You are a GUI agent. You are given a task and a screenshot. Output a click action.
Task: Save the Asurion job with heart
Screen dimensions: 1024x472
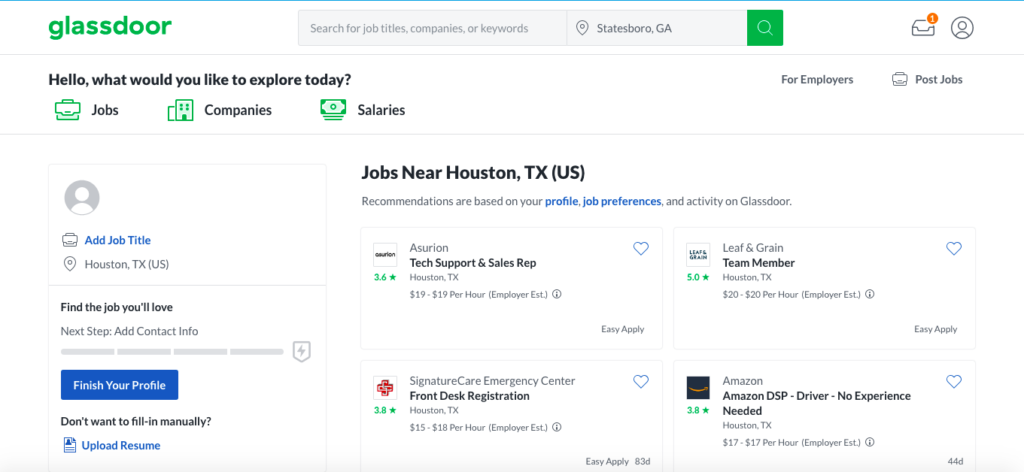tap(641, 248)
